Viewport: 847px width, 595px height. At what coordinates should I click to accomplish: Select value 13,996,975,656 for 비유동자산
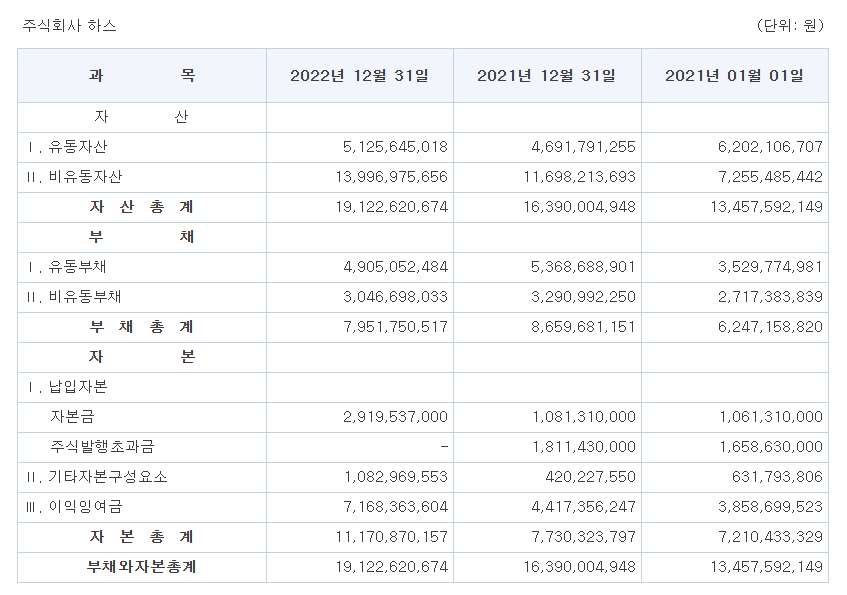(392, 177)
